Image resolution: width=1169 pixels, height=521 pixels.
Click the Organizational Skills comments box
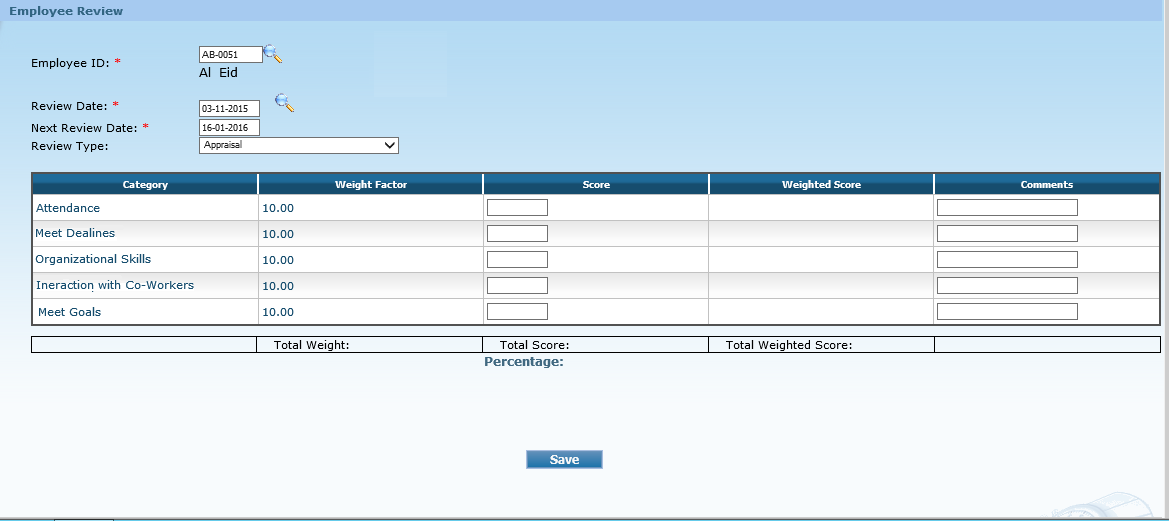pyautogui.click(x=1006, y=260)
